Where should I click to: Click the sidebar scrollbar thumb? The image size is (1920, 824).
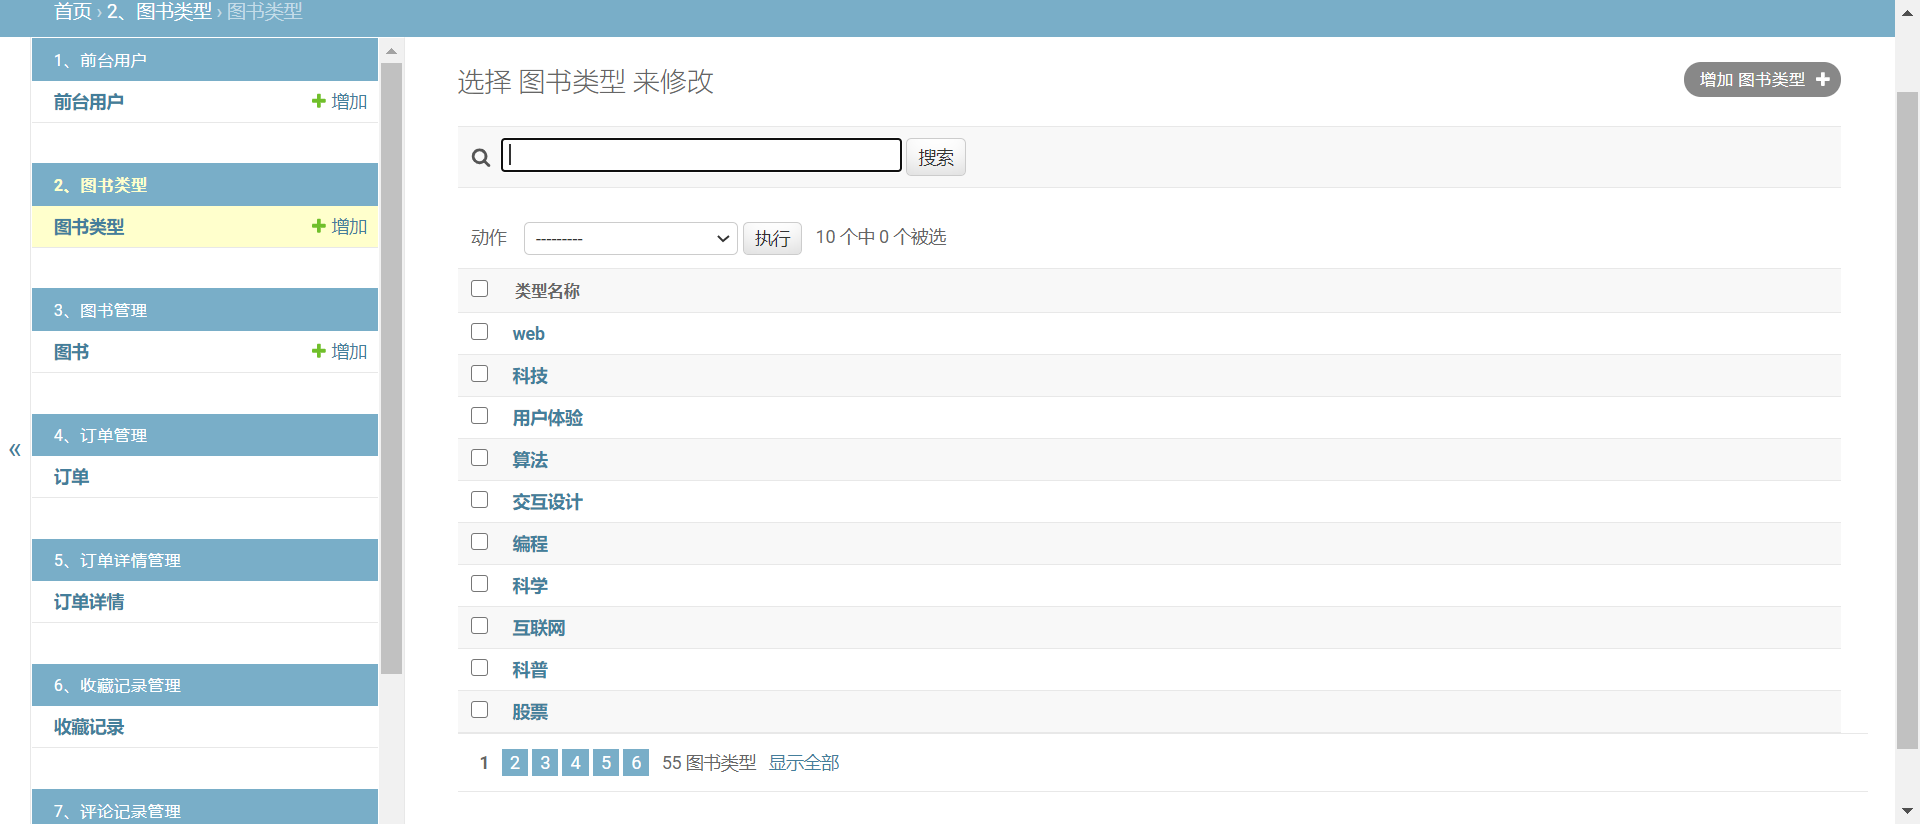[392, 369]
